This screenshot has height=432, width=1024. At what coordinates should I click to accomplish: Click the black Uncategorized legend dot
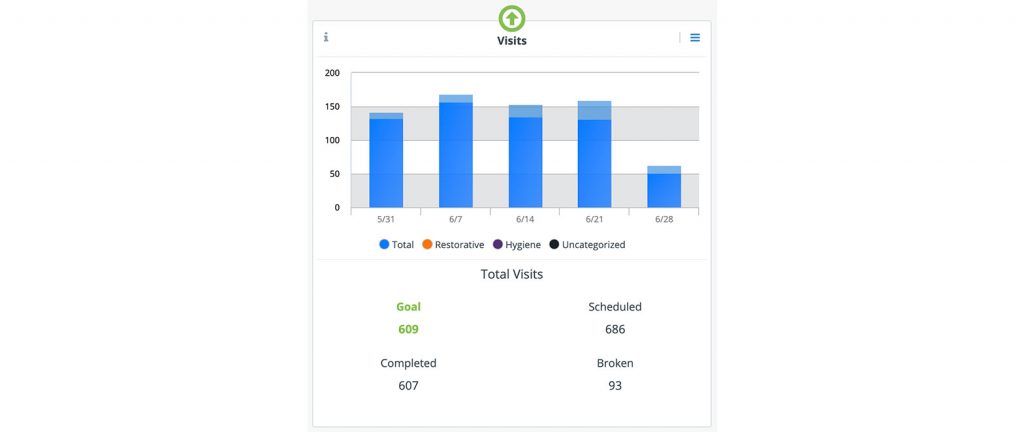554,244
